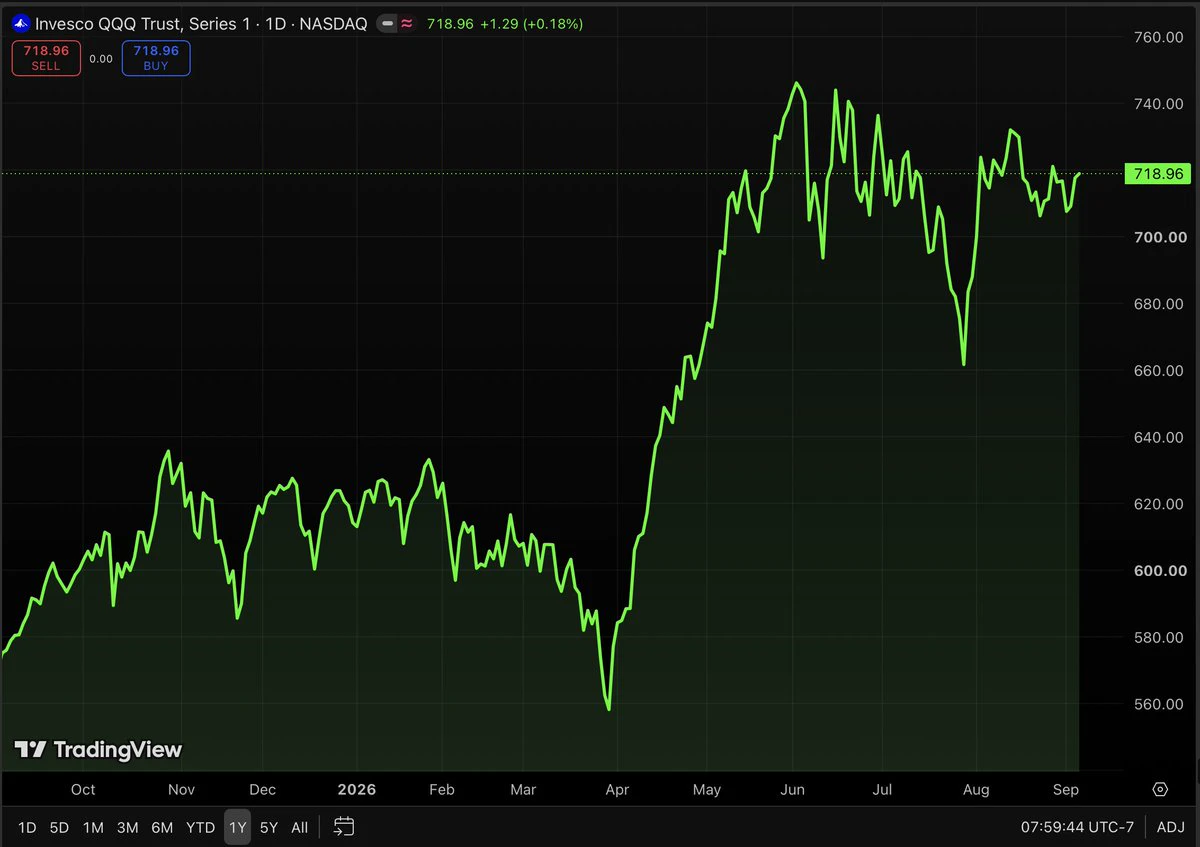Viewport: 1200px width, 847px height.
Task: Click the 718.96 BUY button
Action: (156, 58)
